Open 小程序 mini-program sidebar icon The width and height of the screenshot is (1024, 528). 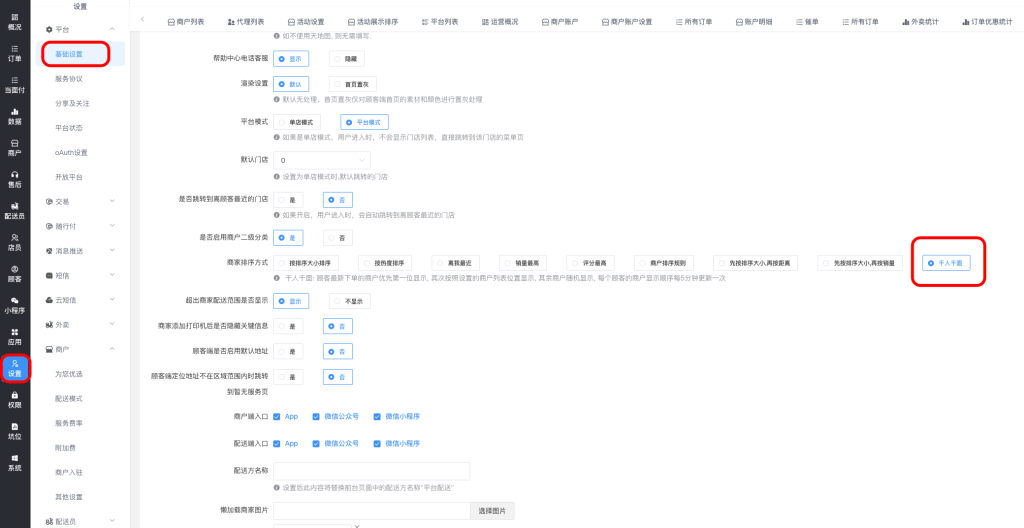[14, 304]
